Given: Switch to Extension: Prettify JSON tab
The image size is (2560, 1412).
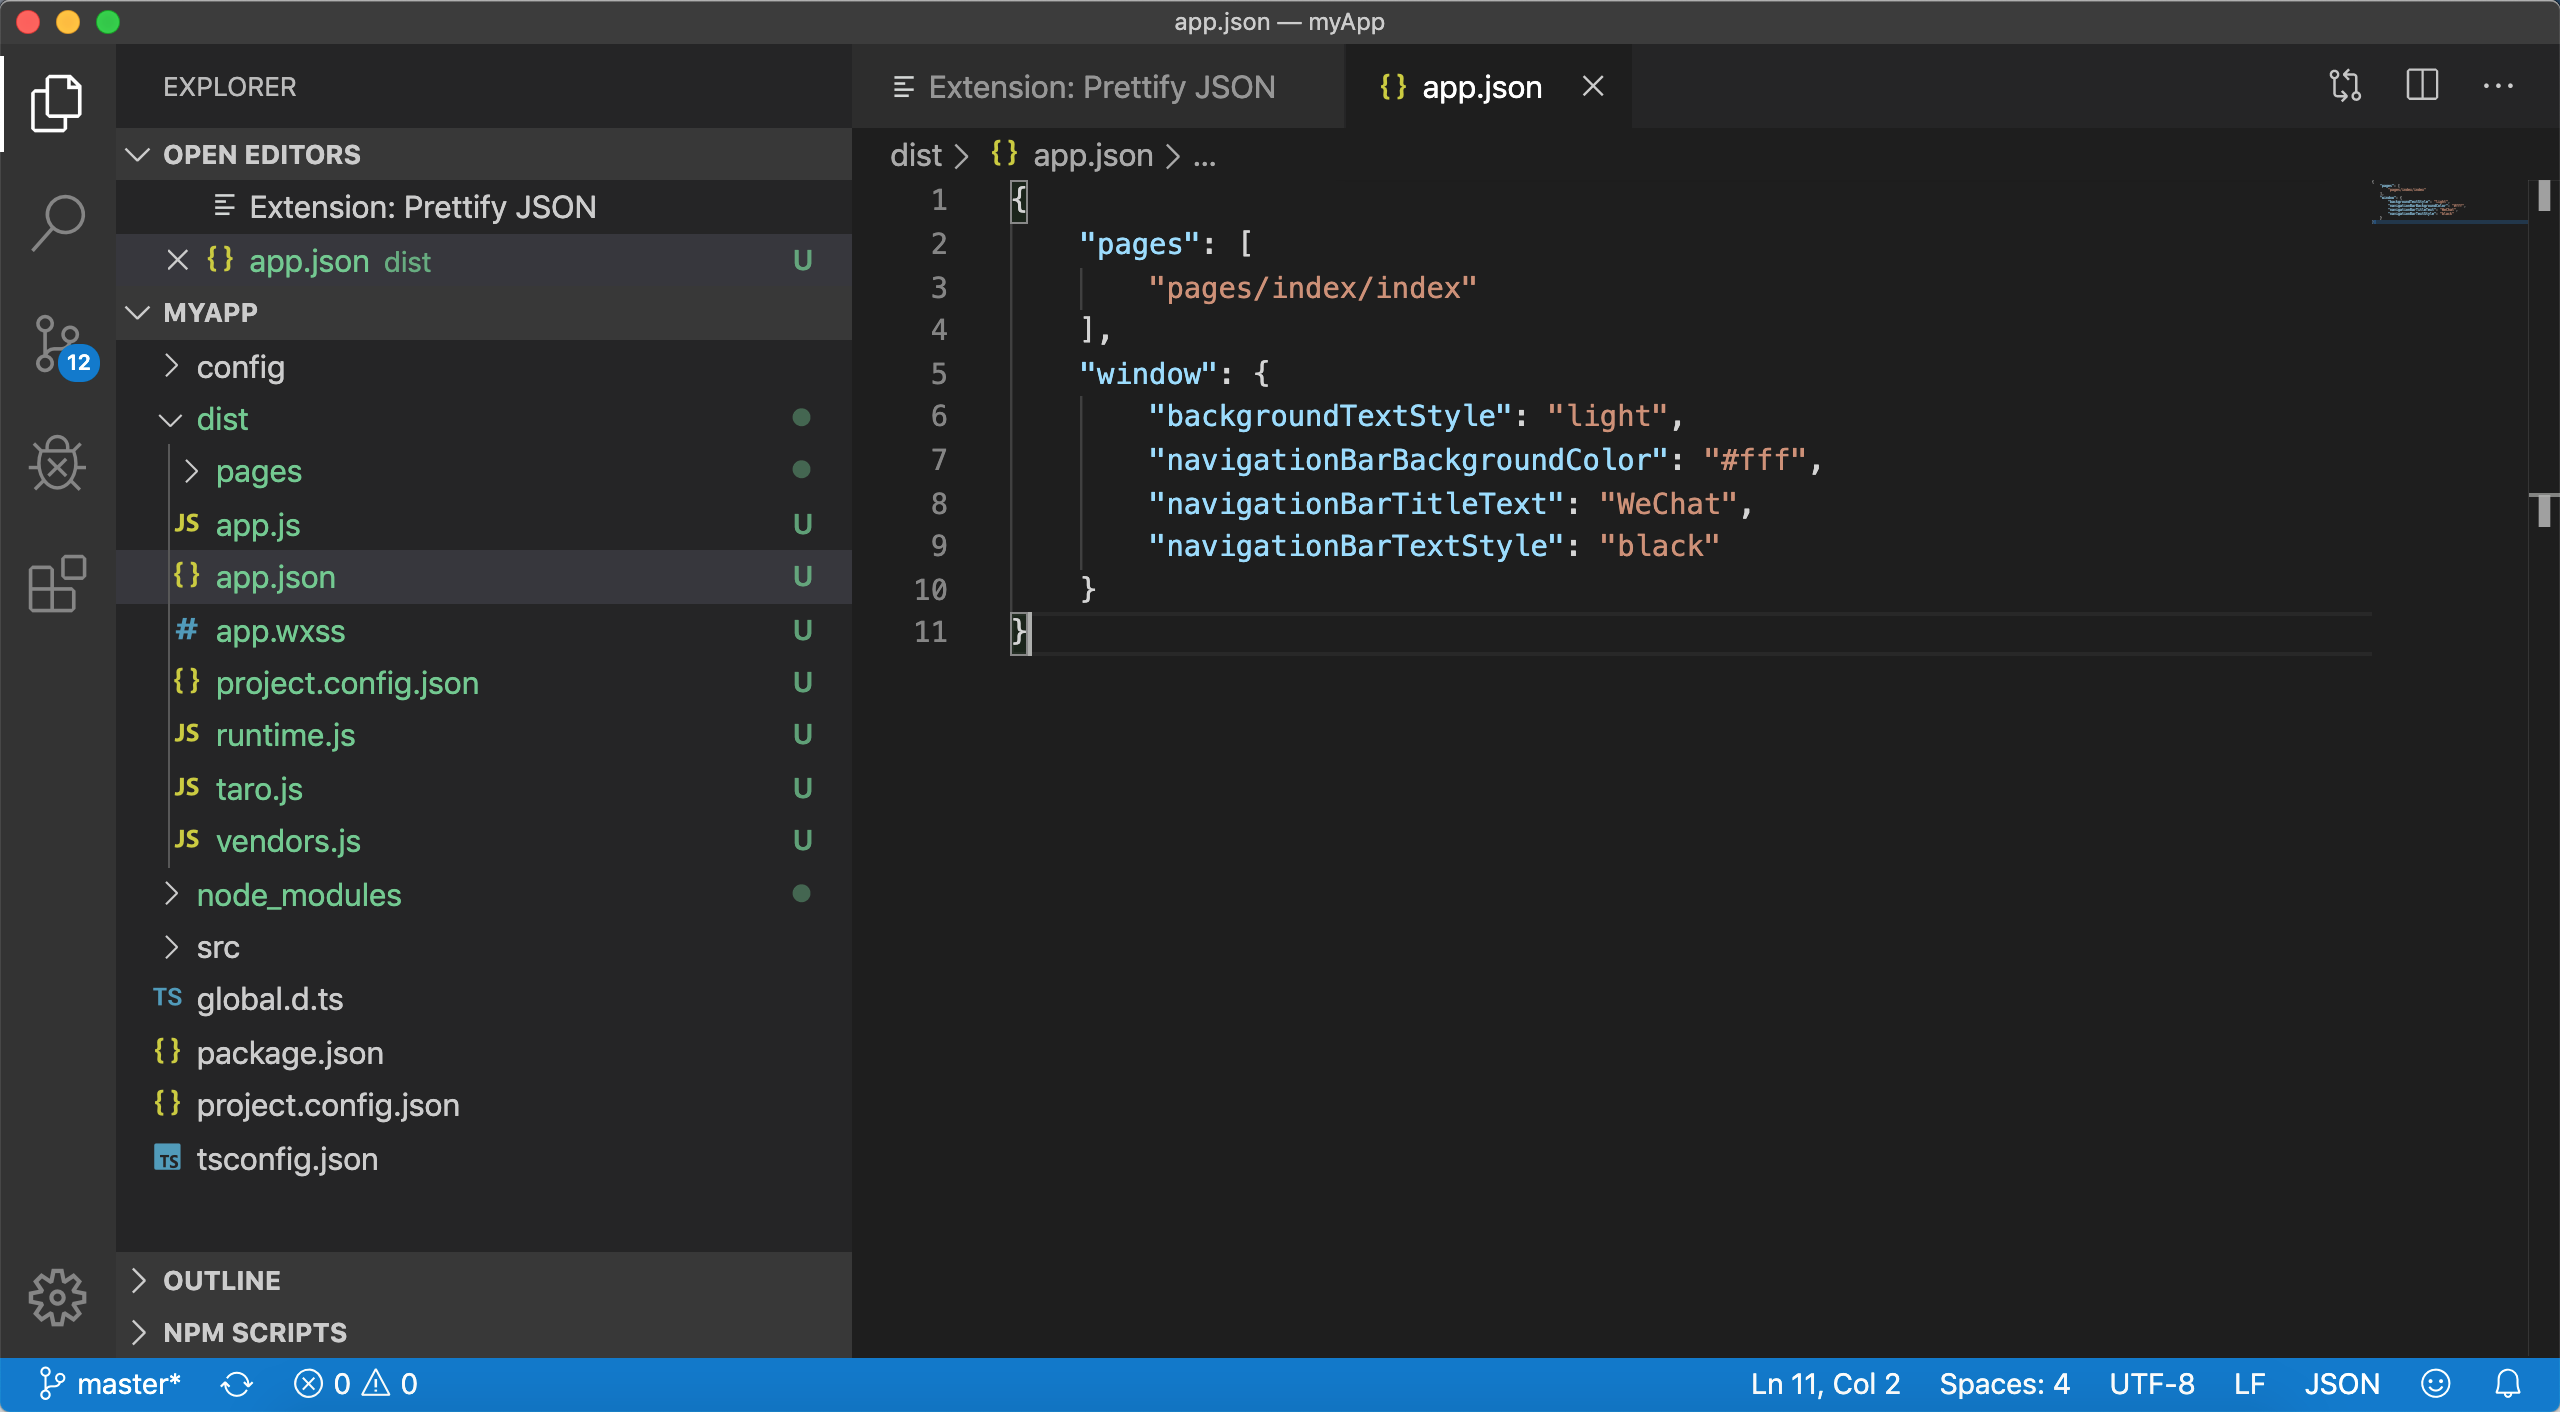Looking at the screenshot, I should (1100, 88).
